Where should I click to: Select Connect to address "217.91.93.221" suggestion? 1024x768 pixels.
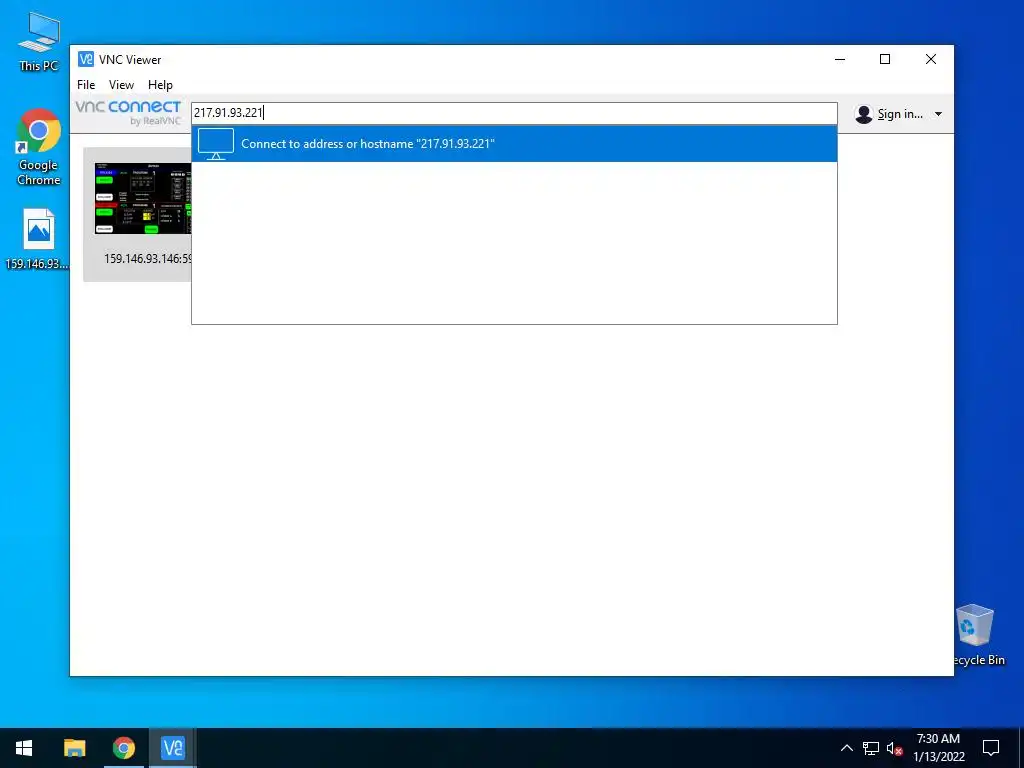click(514, 144)
